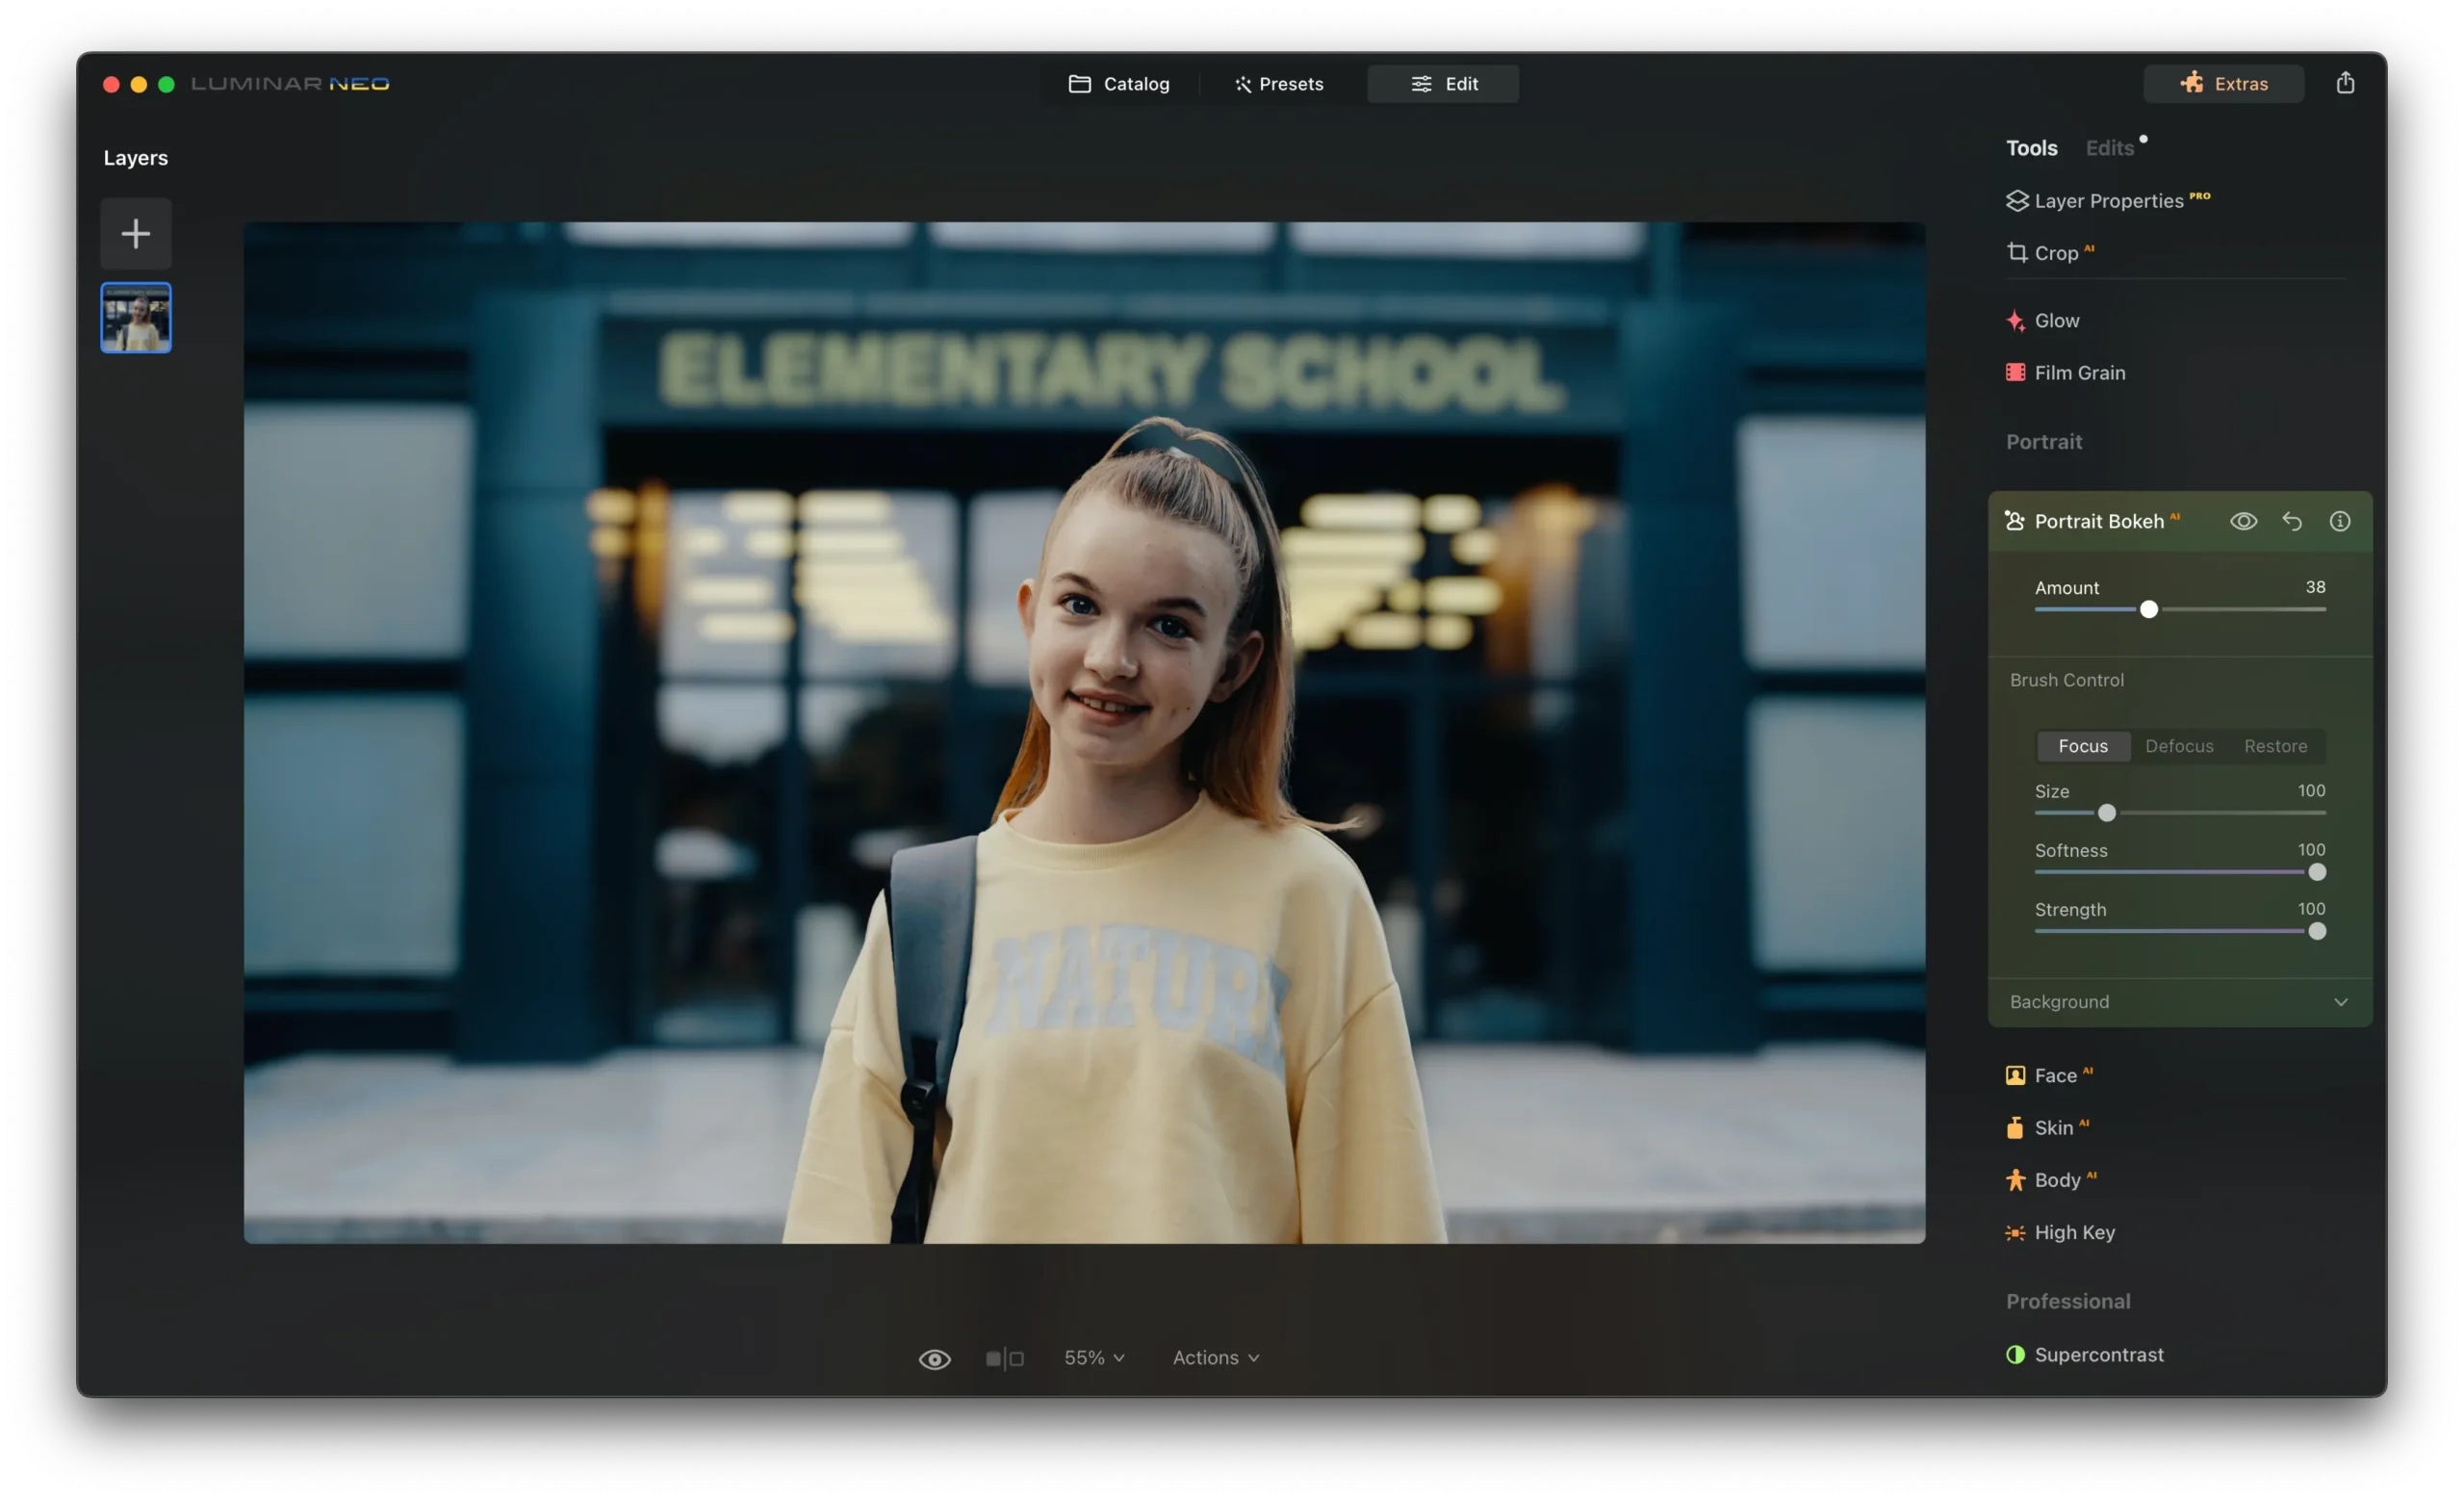The height and width of the screenshot is (1499, 2464).
Task: Reset Portrait Bokeh with undo arrow
Action: [2292, 521]
